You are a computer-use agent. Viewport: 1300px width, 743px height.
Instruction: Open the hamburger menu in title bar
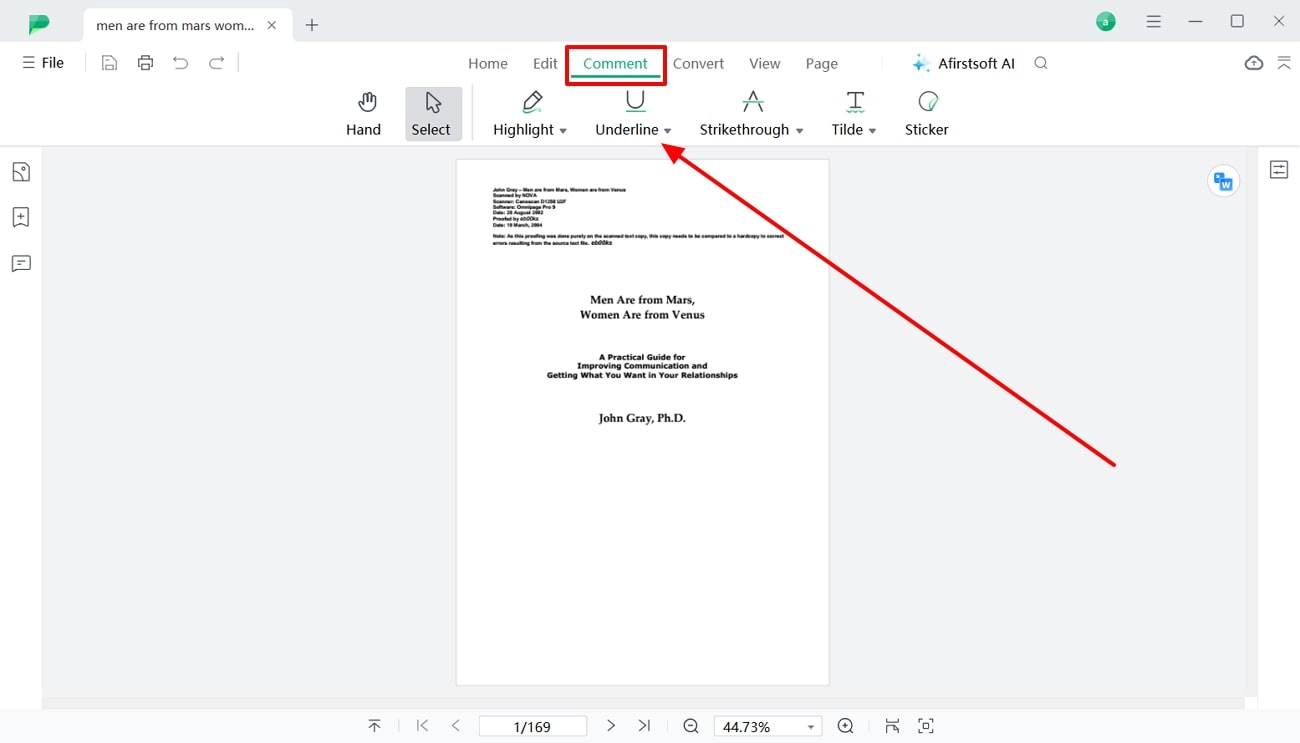1154,21
